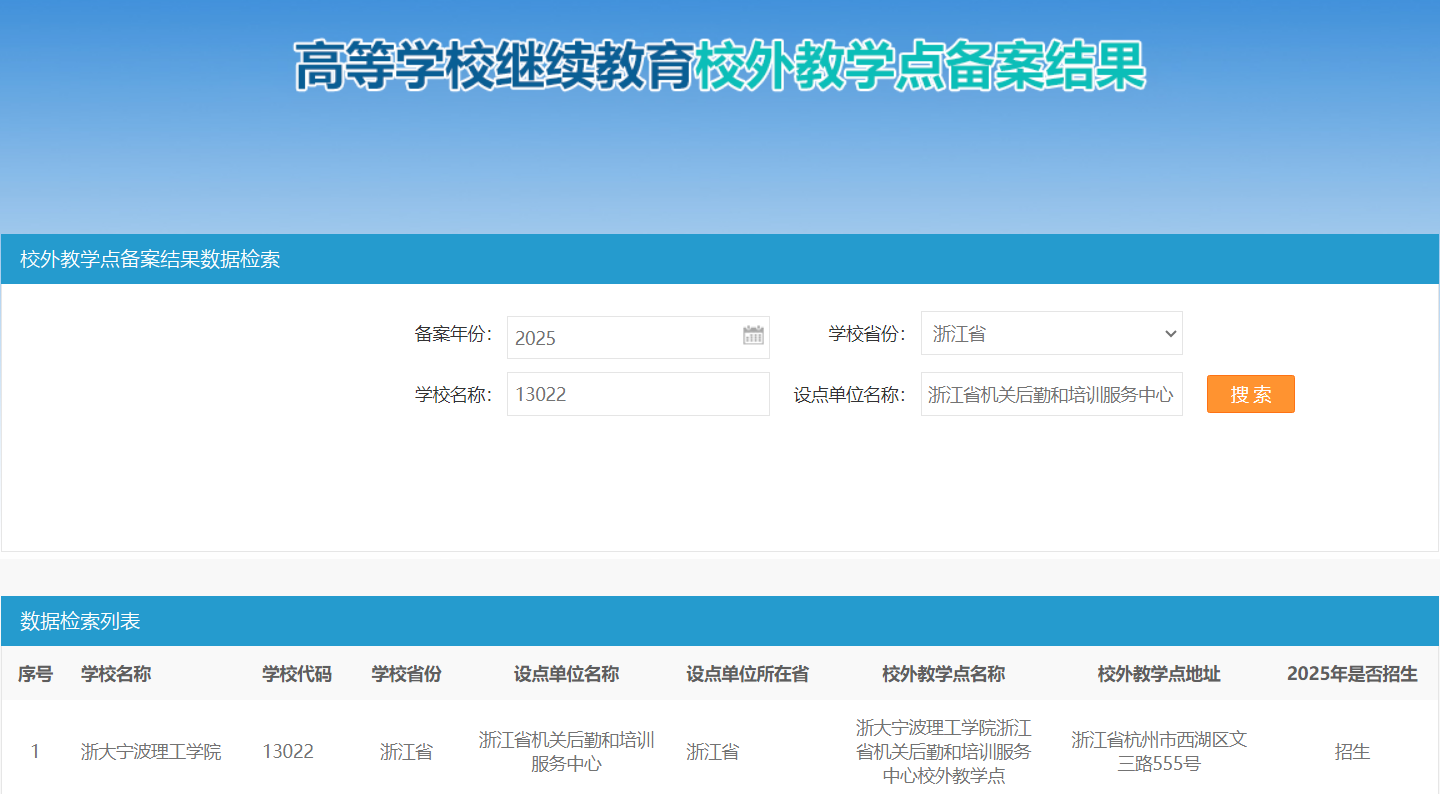Click the 学校代码 column header

coord(297,674)
